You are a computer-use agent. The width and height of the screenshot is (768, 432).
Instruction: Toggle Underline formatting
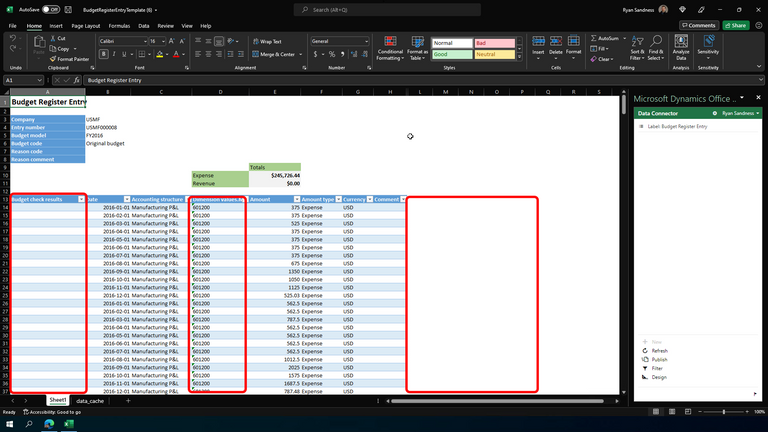[124, 54]
